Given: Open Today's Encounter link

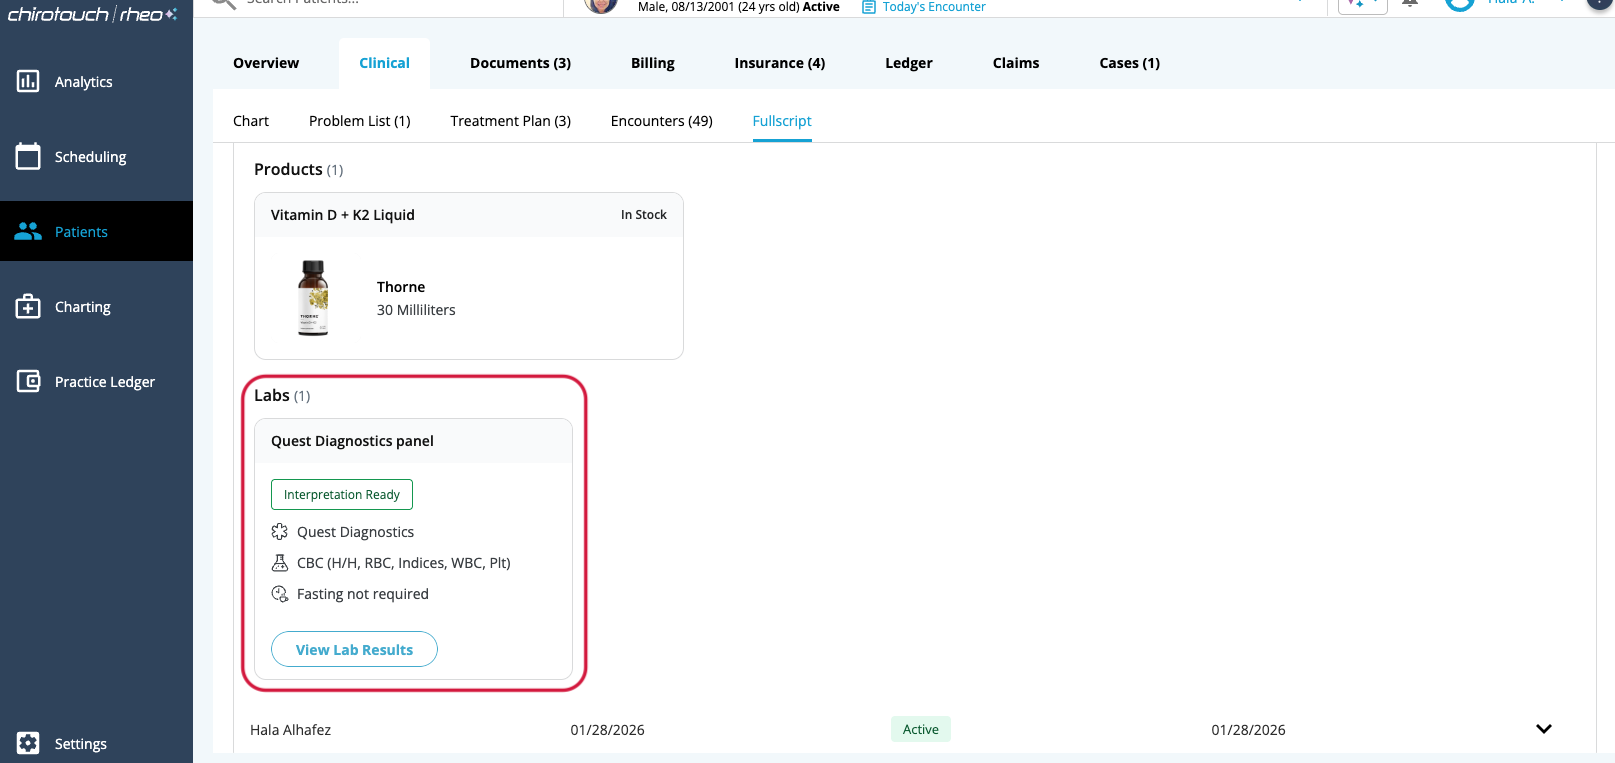Looking at the screenshot, I should pos(933,7).
